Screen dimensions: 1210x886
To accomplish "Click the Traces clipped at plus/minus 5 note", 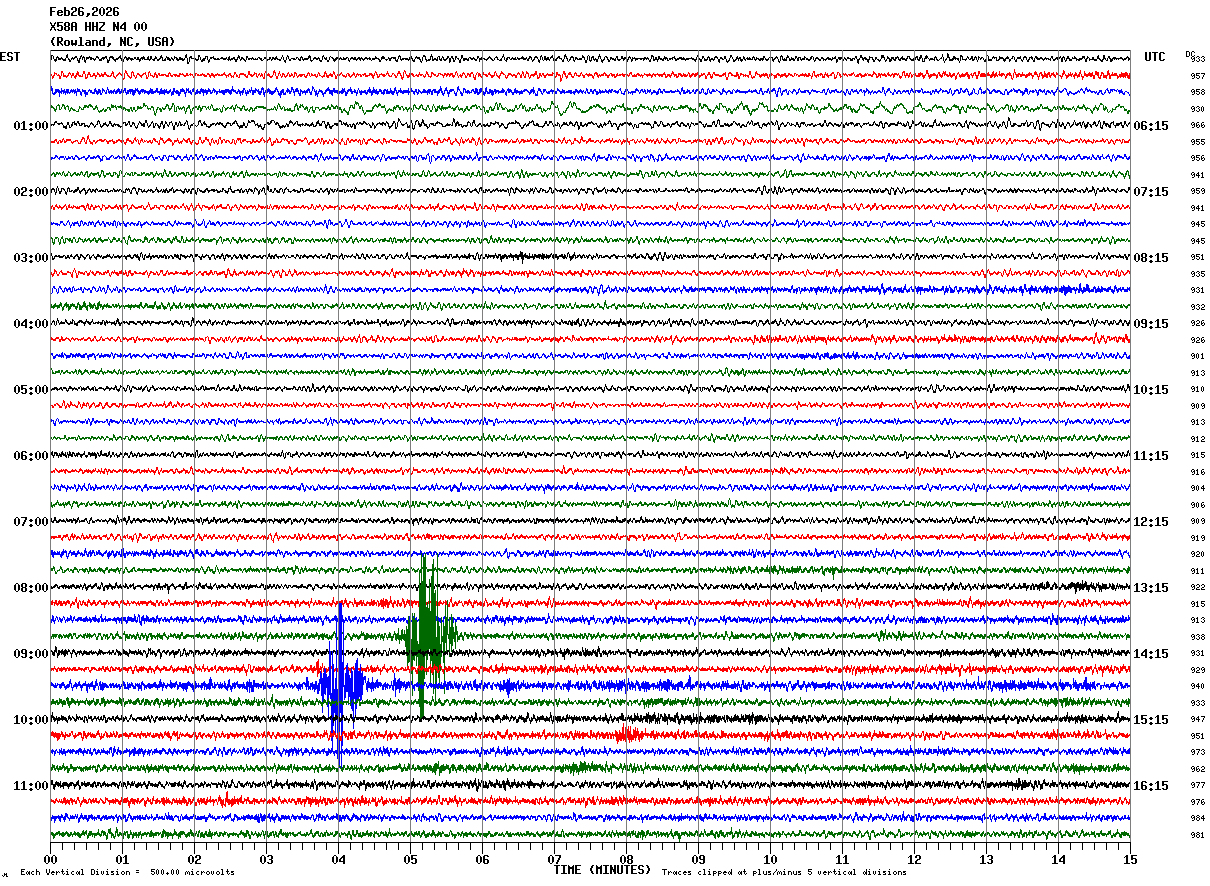I will point(784,872).
